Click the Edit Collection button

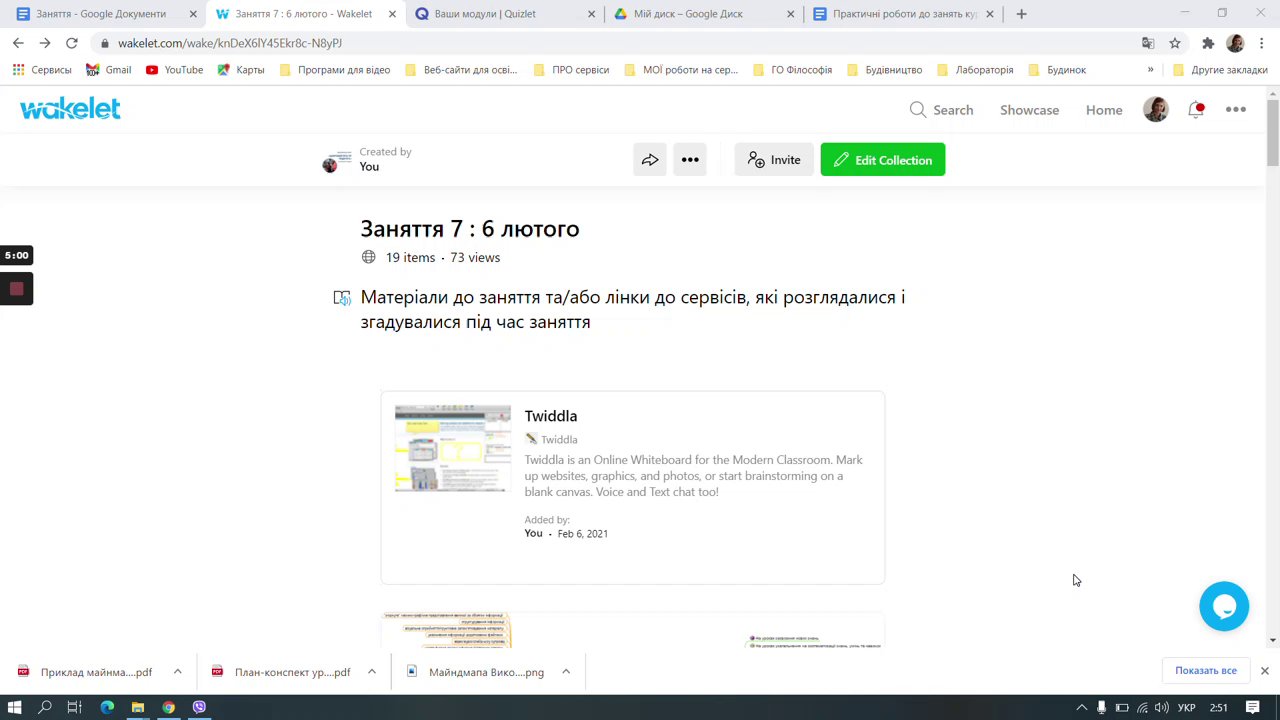[883, 160]
